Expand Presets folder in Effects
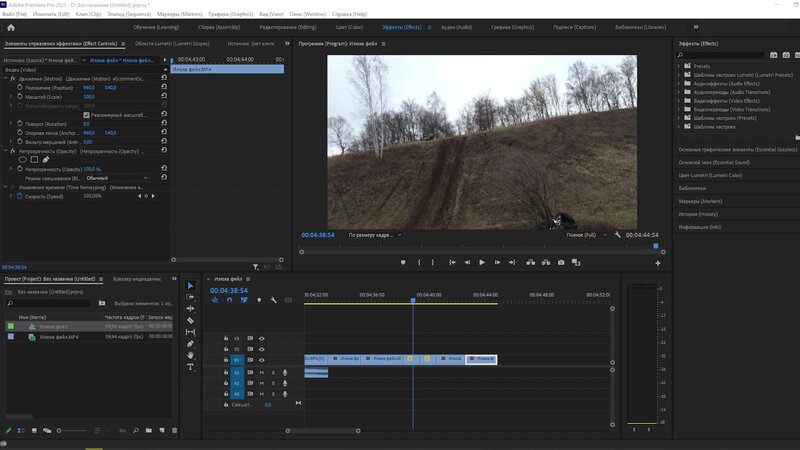The height and width of the screenshot is (450, 800). point(679,66)
